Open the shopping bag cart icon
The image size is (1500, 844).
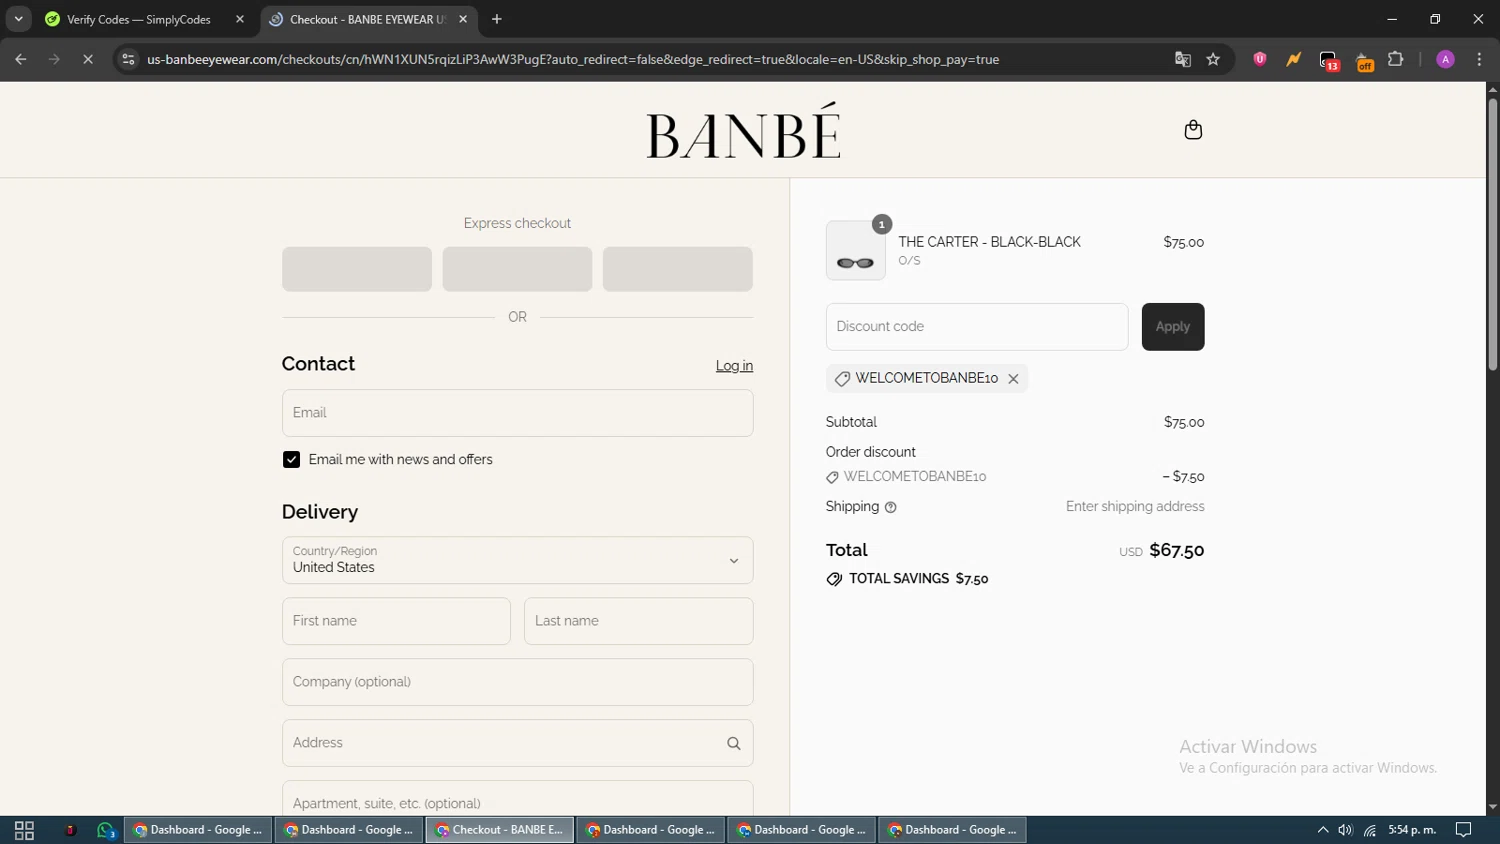pos(1193,130)
